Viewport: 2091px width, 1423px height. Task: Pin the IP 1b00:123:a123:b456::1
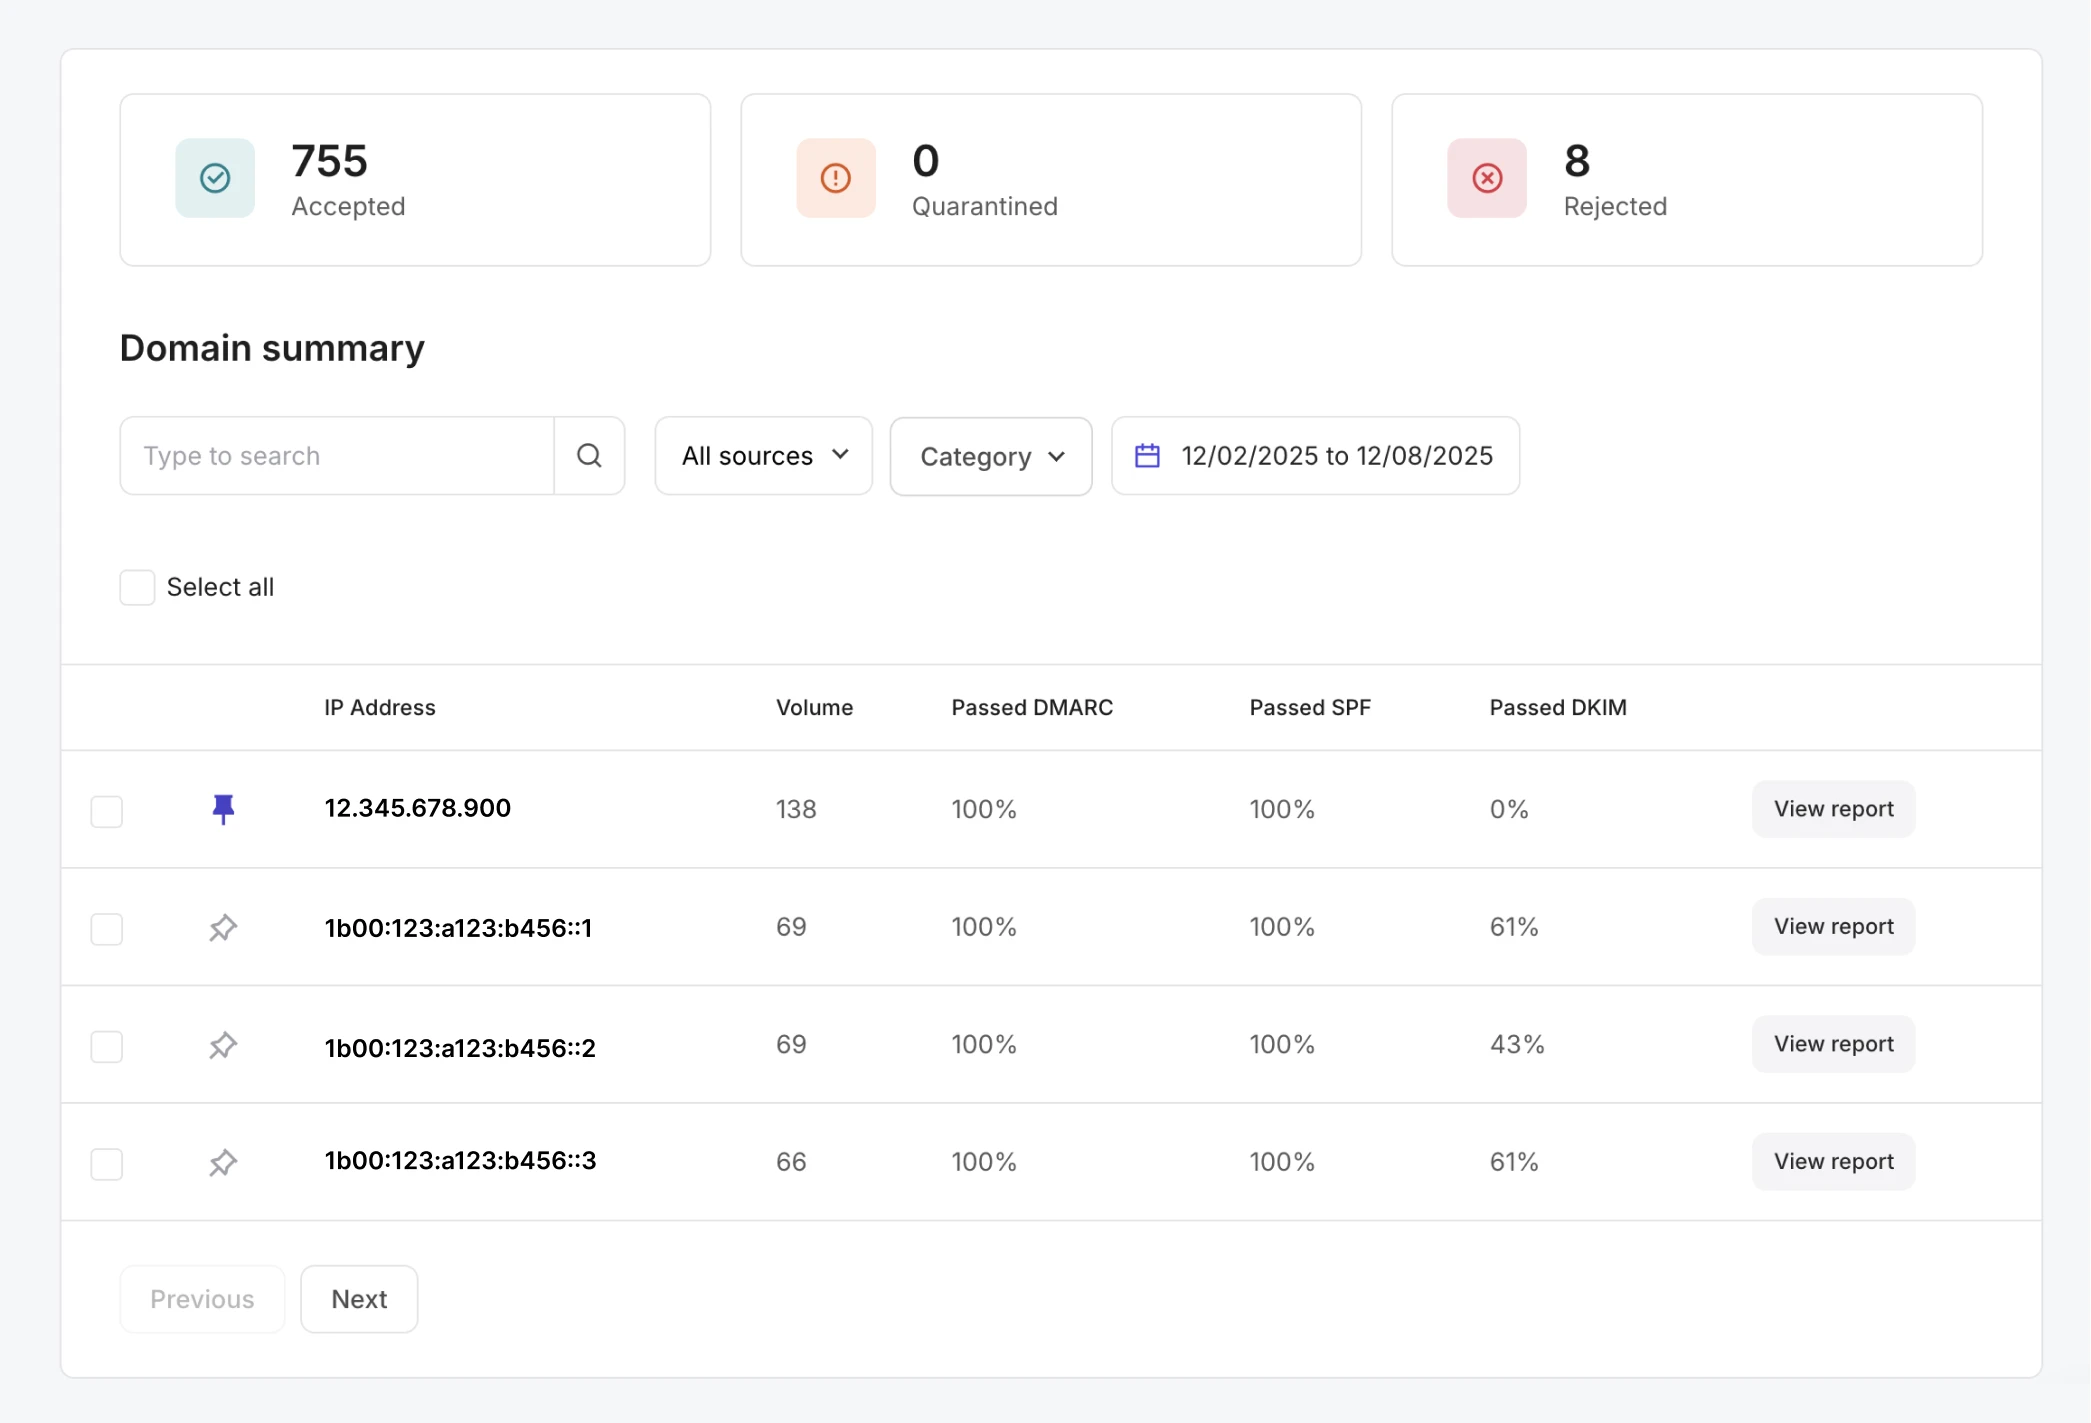(223, 927)
